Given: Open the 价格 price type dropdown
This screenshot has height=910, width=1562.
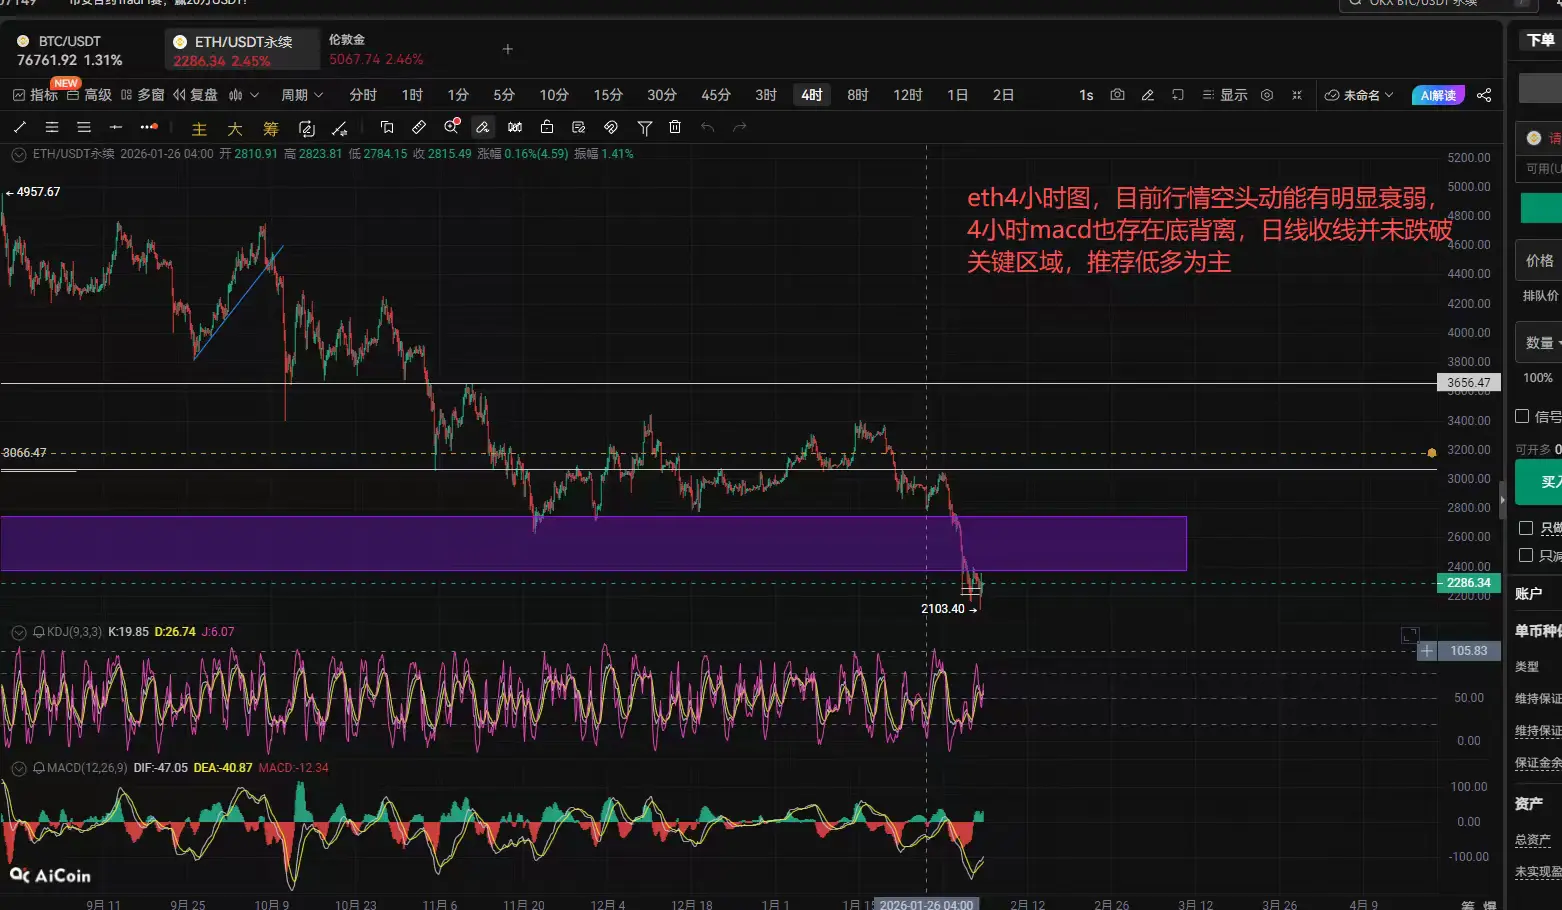Looking at the screenshot, I should point(1539,260).
